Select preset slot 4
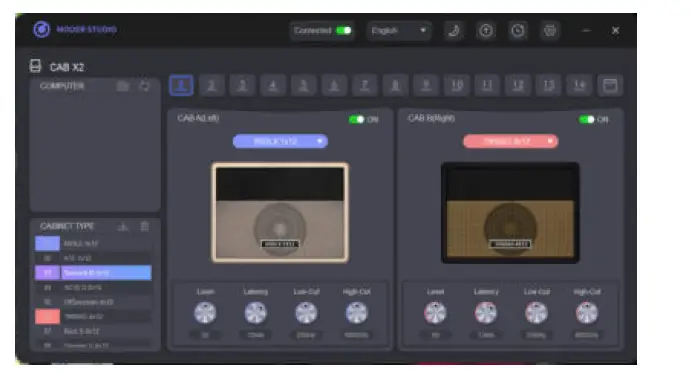The image size is (694, 376). [x=273, y=85]
